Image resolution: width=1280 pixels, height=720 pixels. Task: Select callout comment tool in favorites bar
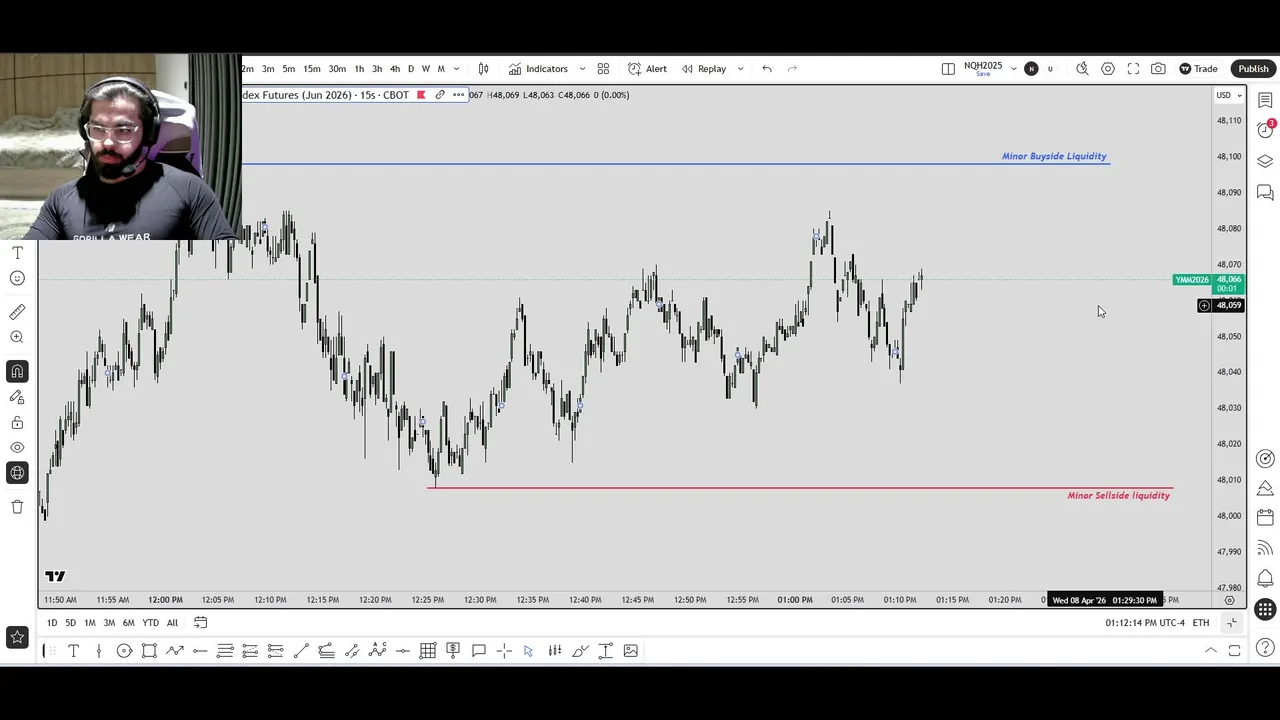478,651
